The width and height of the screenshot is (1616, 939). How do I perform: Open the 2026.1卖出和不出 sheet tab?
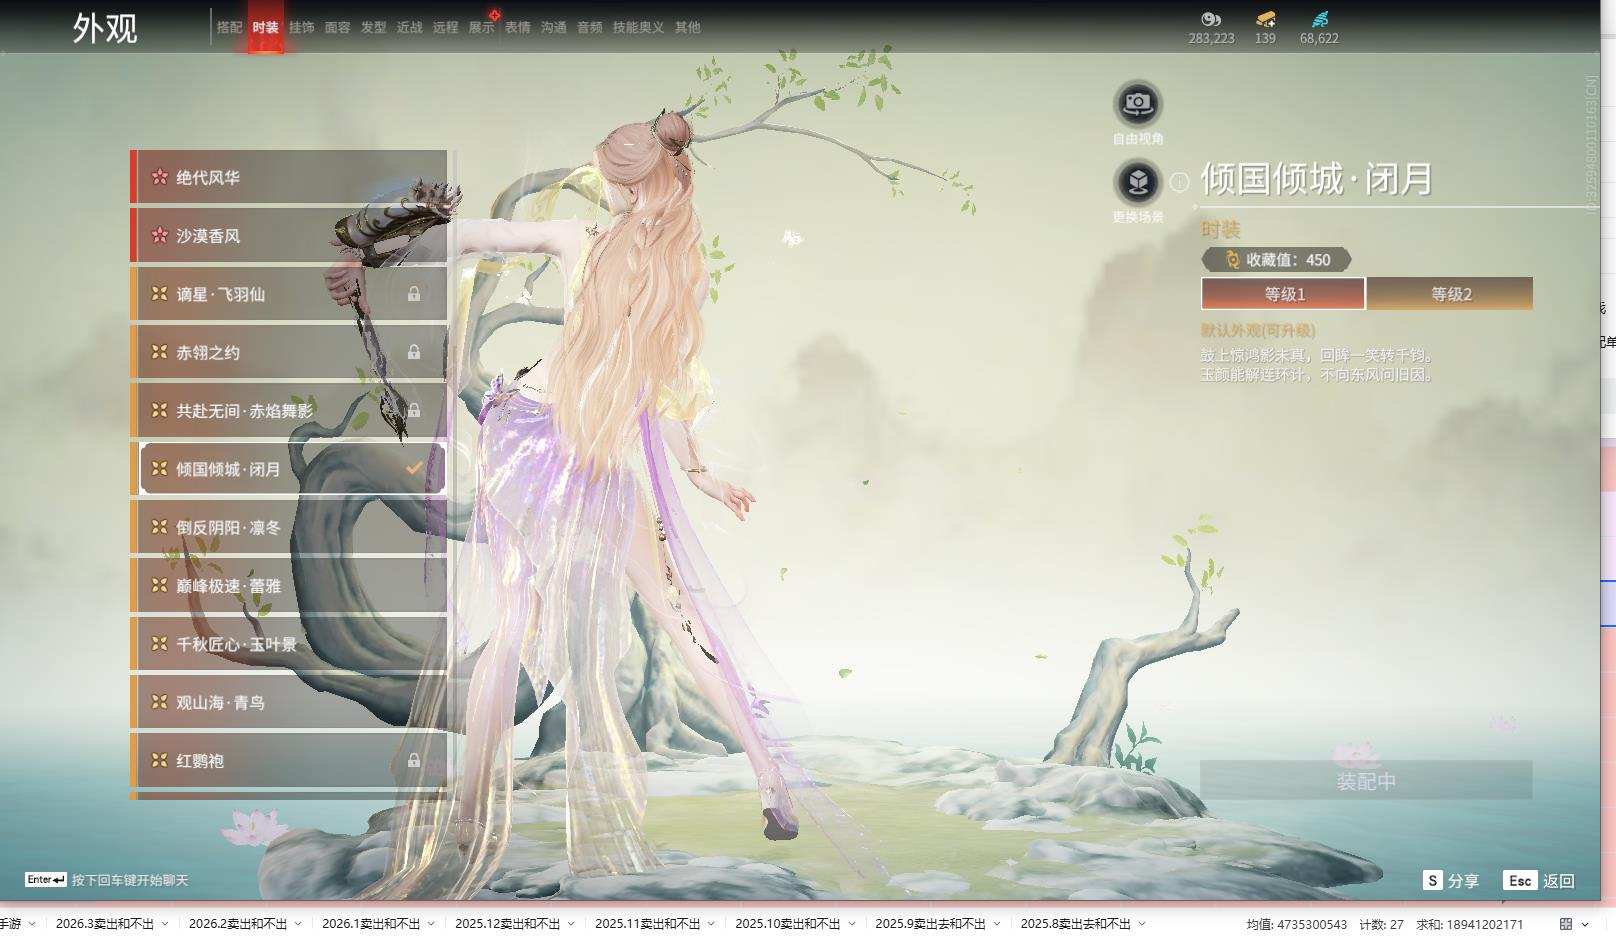pyautogui.click(x=371, y=924)
